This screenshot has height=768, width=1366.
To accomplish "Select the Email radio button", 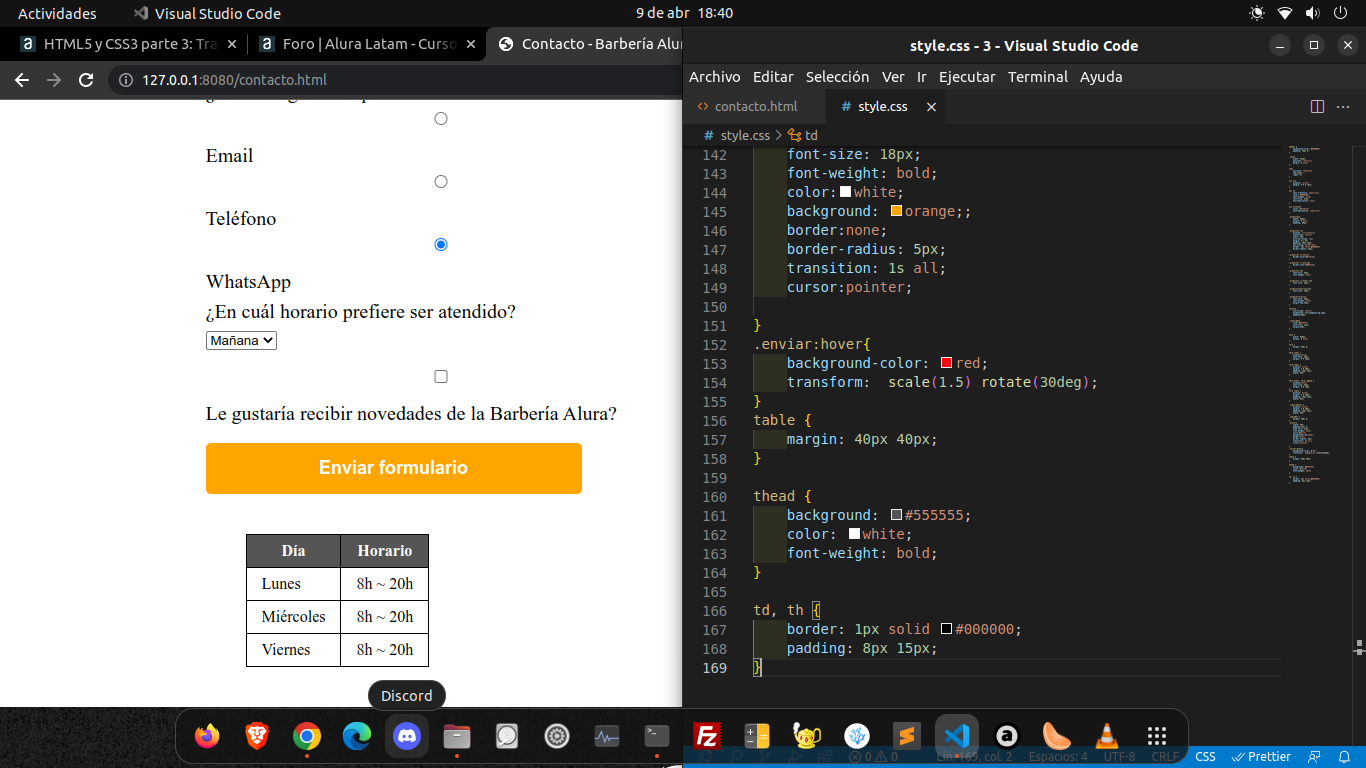I will [x=440, y=118].
